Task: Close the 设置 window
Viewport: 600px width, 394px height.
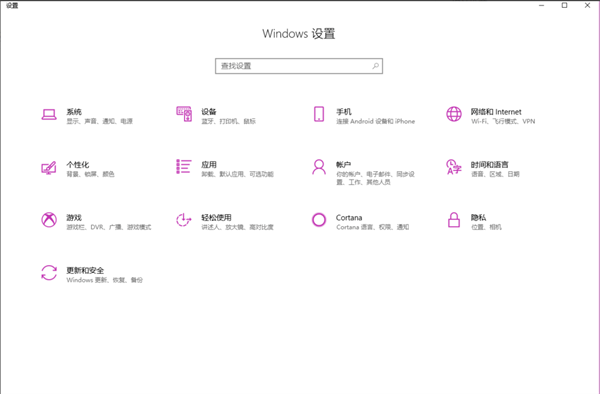Action: (587, 5)
